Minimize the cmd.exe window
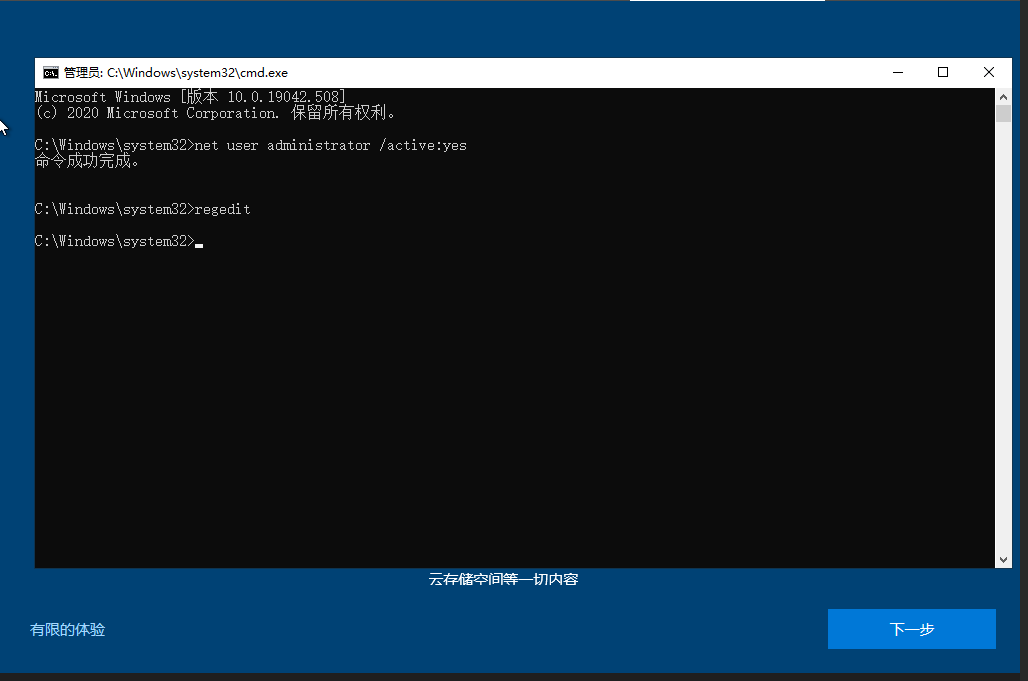 pyautogui.click(x=898, y=72)
